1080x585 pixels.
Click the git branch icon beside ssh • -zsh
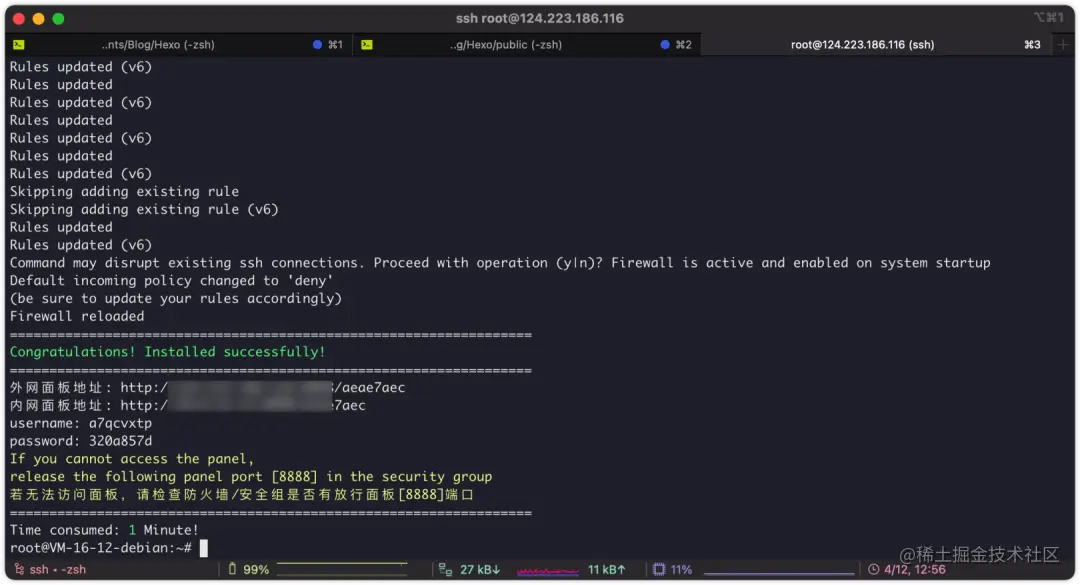(19, 569)
